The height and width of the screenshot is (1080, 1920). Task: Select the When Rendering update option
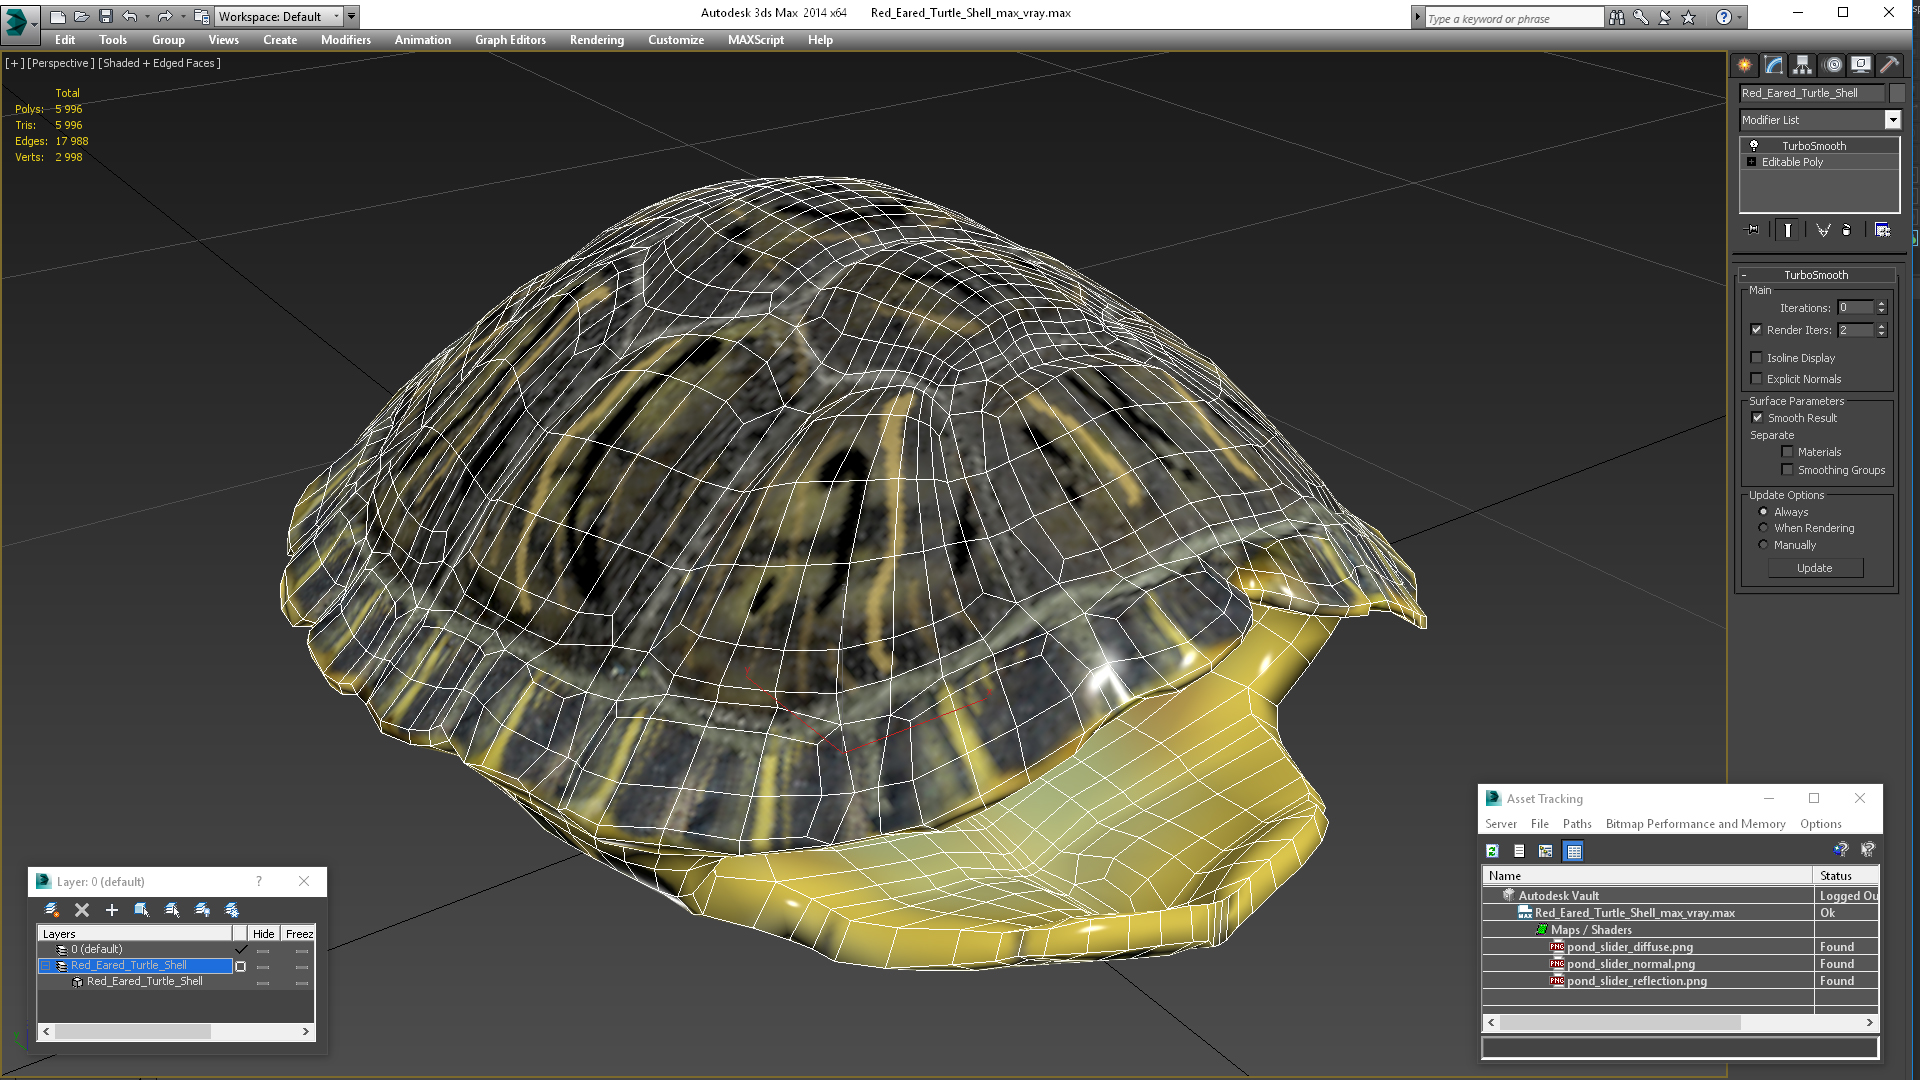click(x=1763, y=528)
